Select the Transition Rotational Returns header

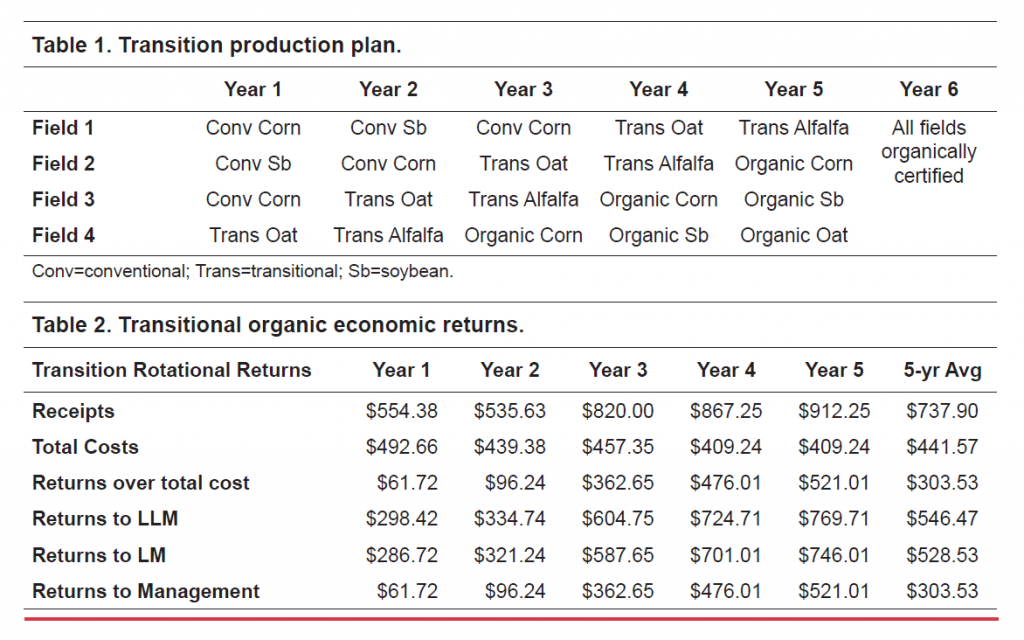point(171,370)
